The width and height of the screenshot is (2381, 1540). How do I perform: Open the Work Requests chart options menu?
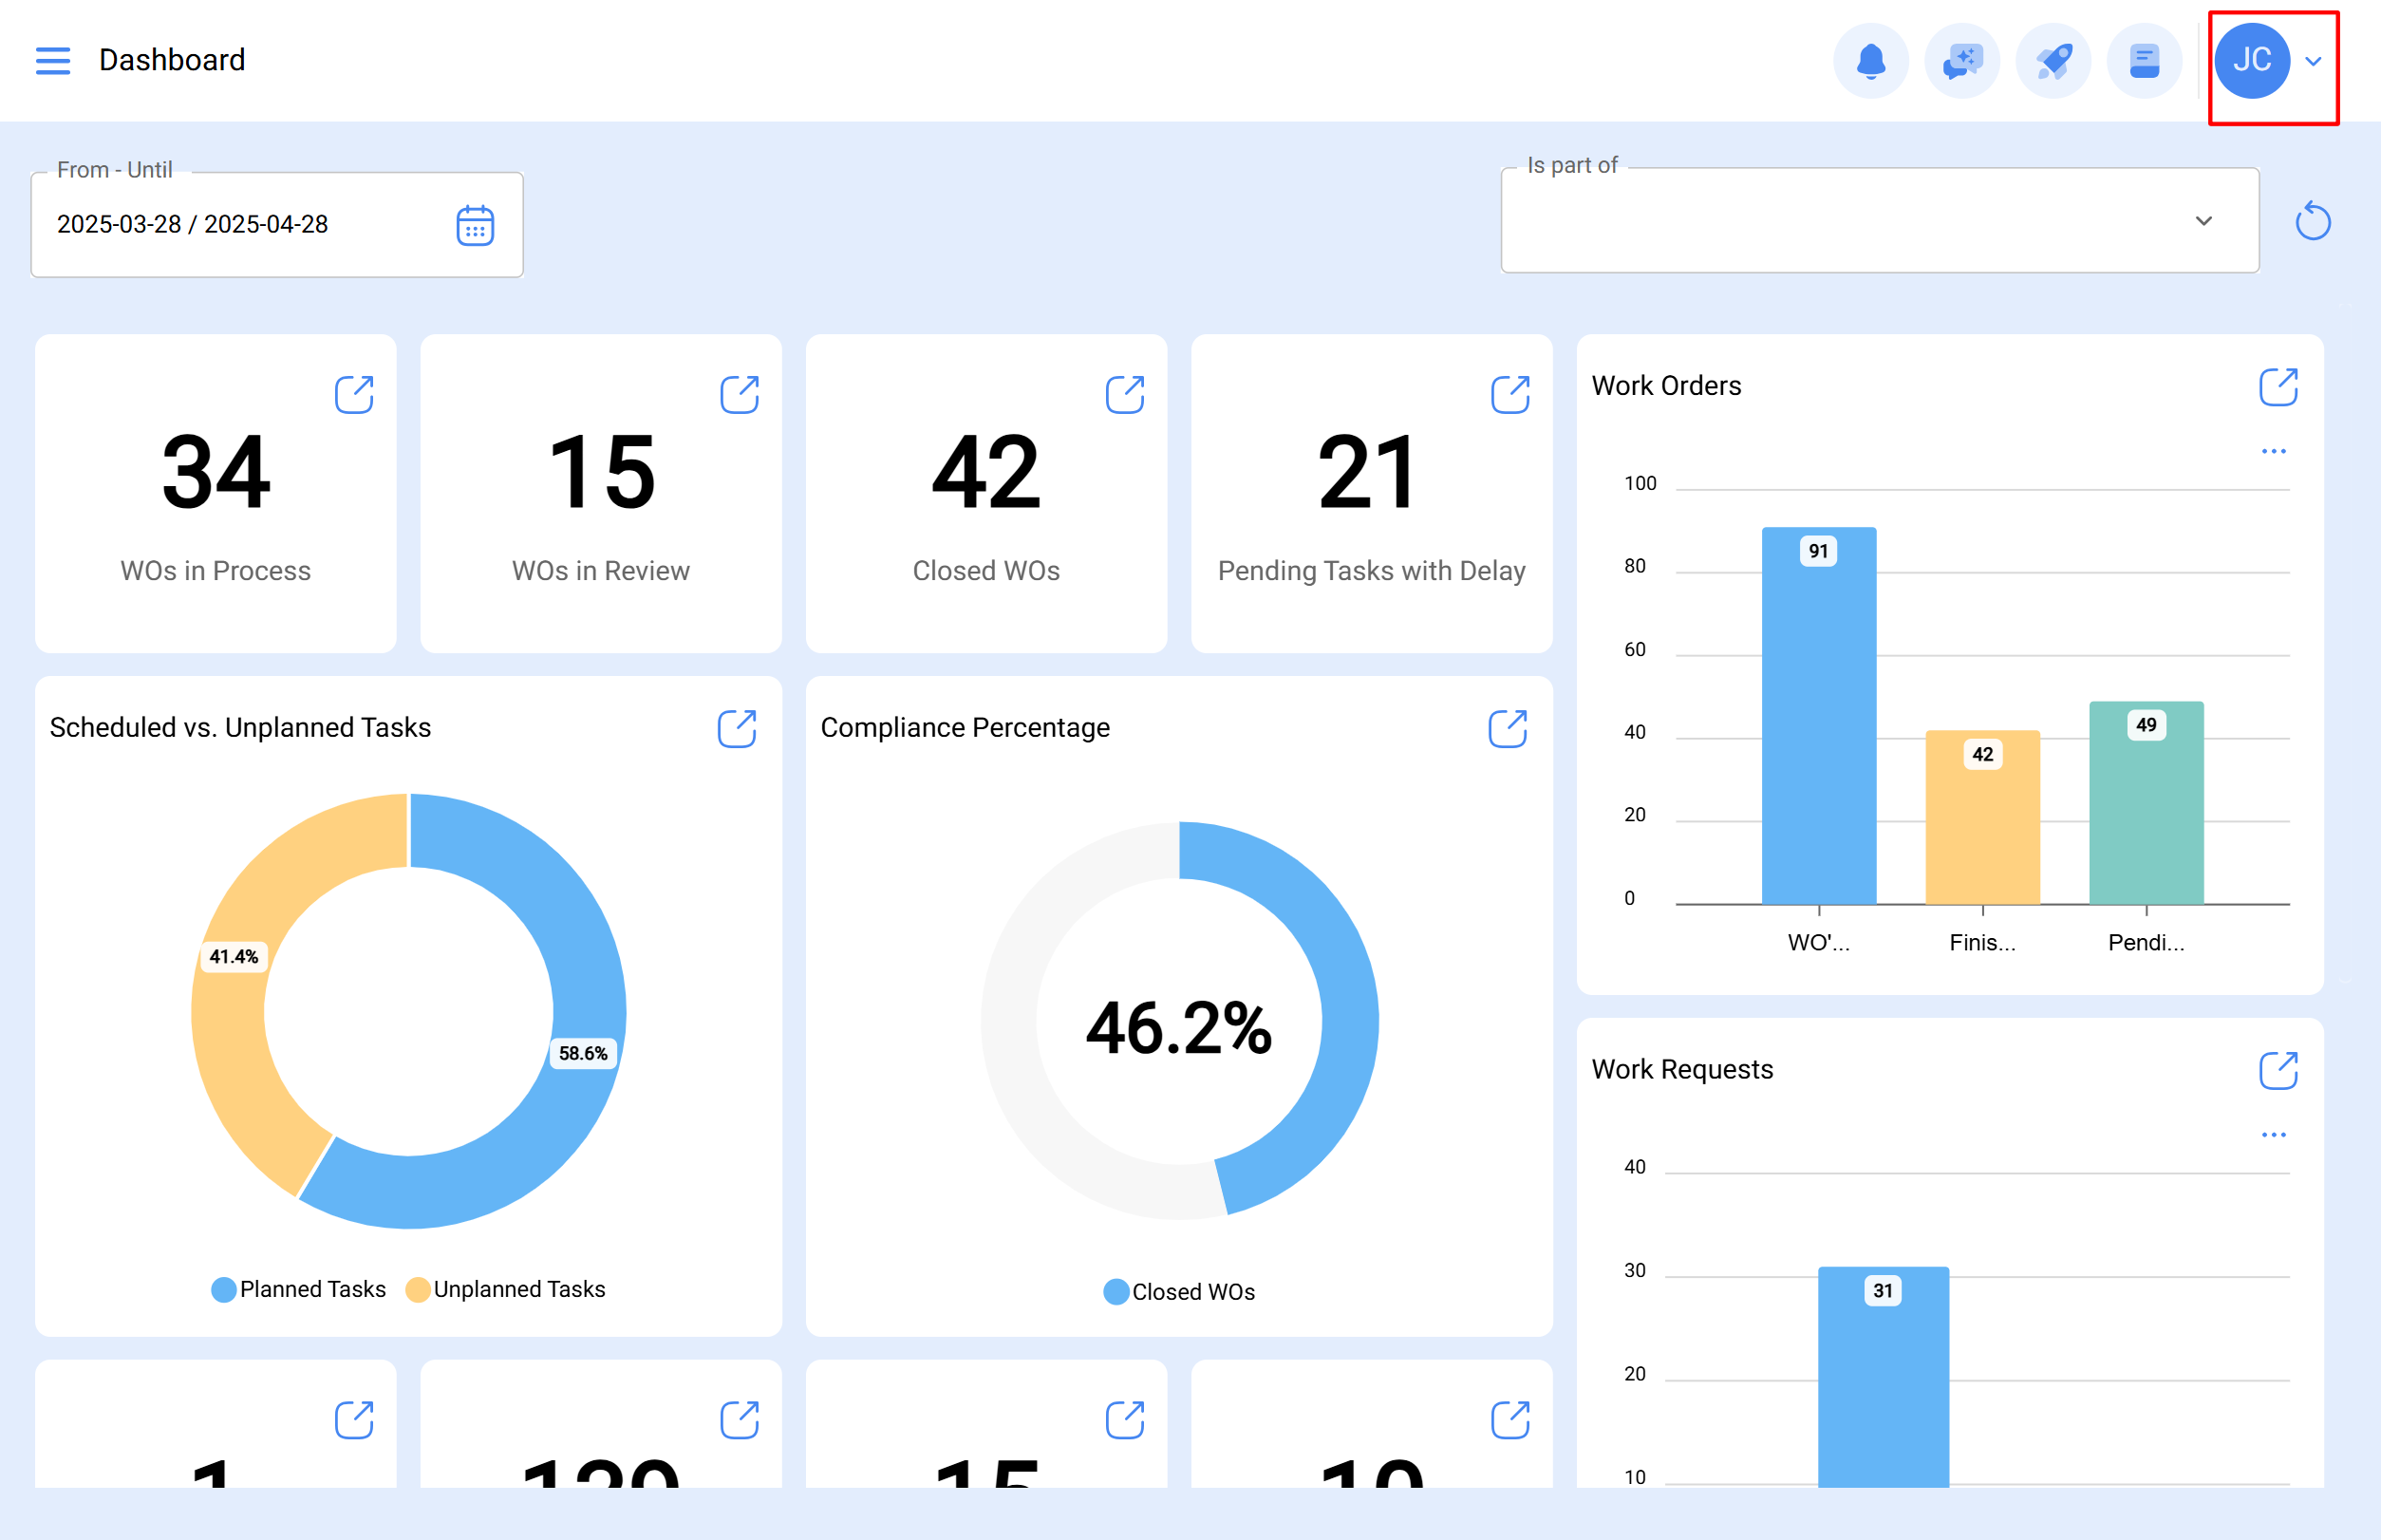pyautogui.click(x=2274, y=1134)
